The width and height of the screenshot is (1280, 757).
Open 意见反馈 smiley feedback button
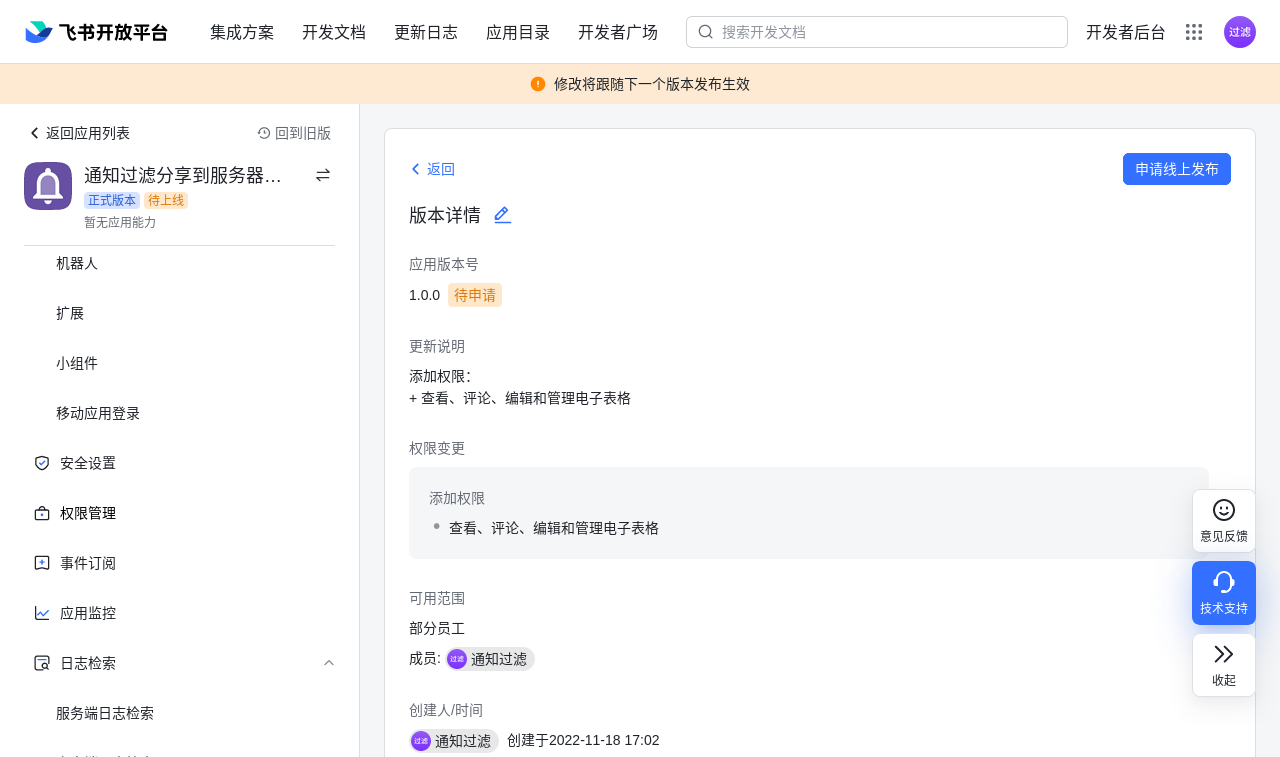(x=1224, y=521)
